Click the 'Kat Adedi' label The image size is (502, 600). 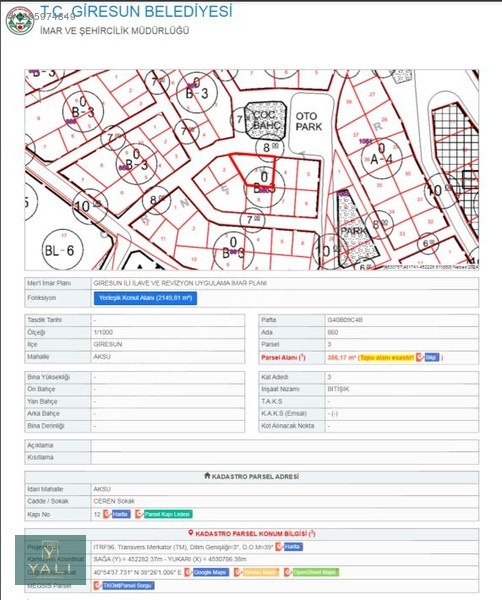click(275, 377)
